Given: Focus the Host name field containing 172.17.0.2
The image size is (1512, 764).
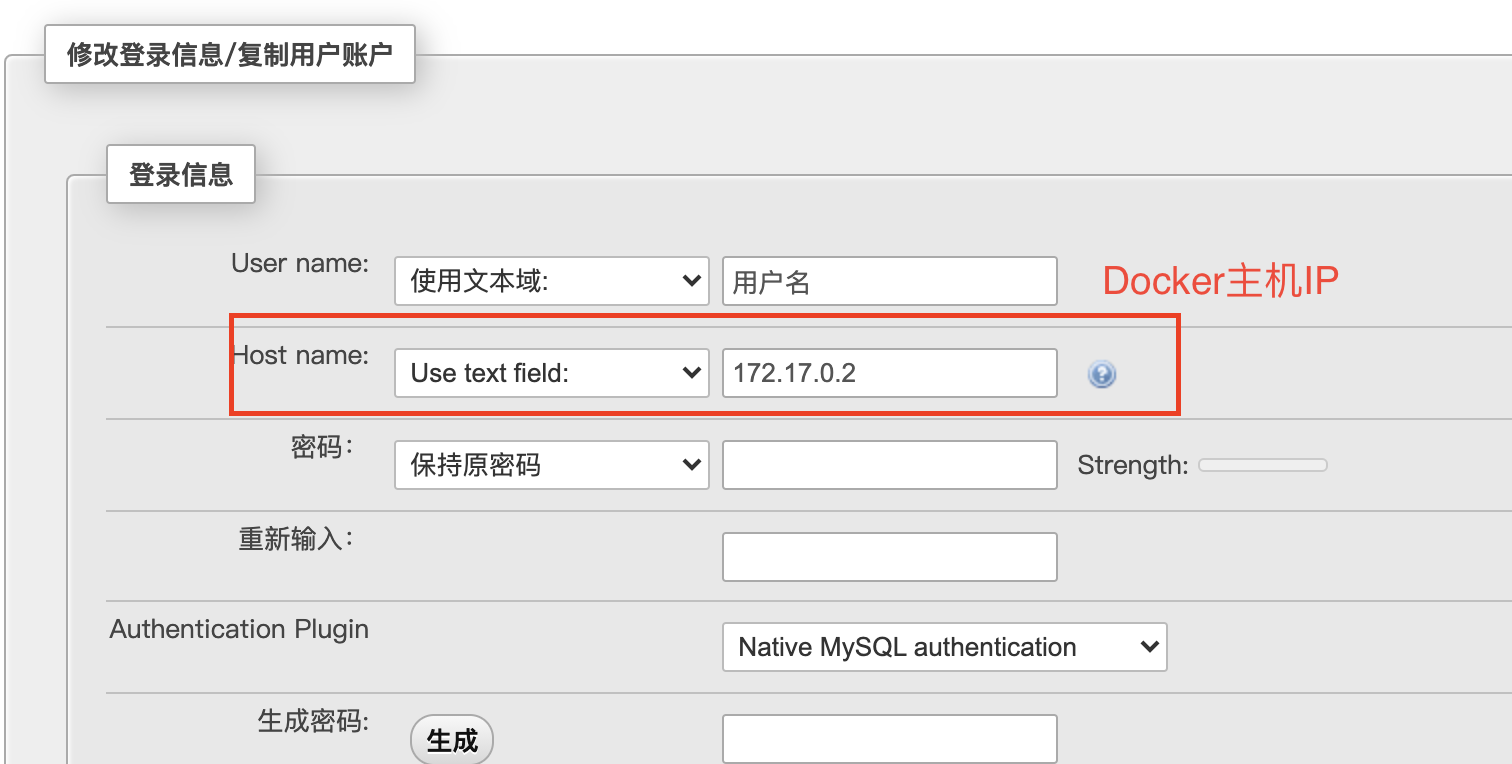Looking at the screenshot, I should [889, 374].
